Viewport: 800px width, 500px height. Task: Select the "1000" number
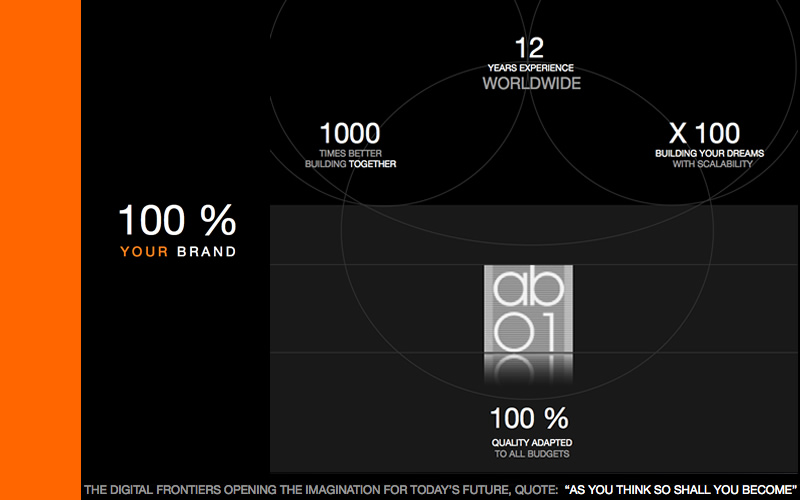coord(350,134)
